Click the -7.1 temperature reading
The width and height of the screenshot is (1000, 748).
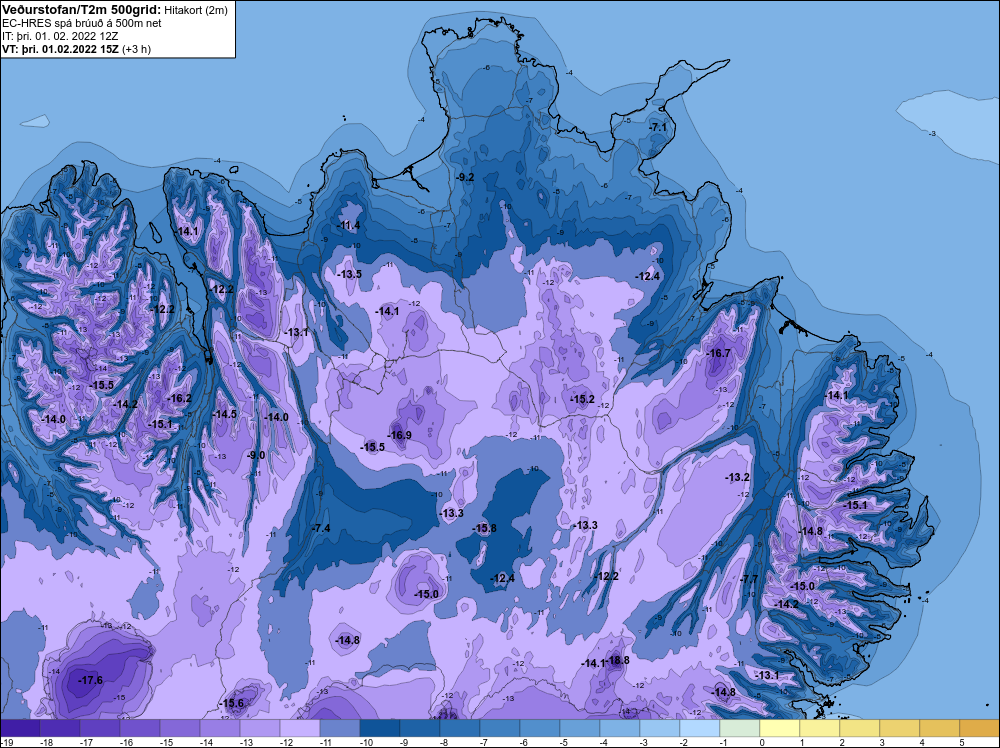[x=658, y=128]
